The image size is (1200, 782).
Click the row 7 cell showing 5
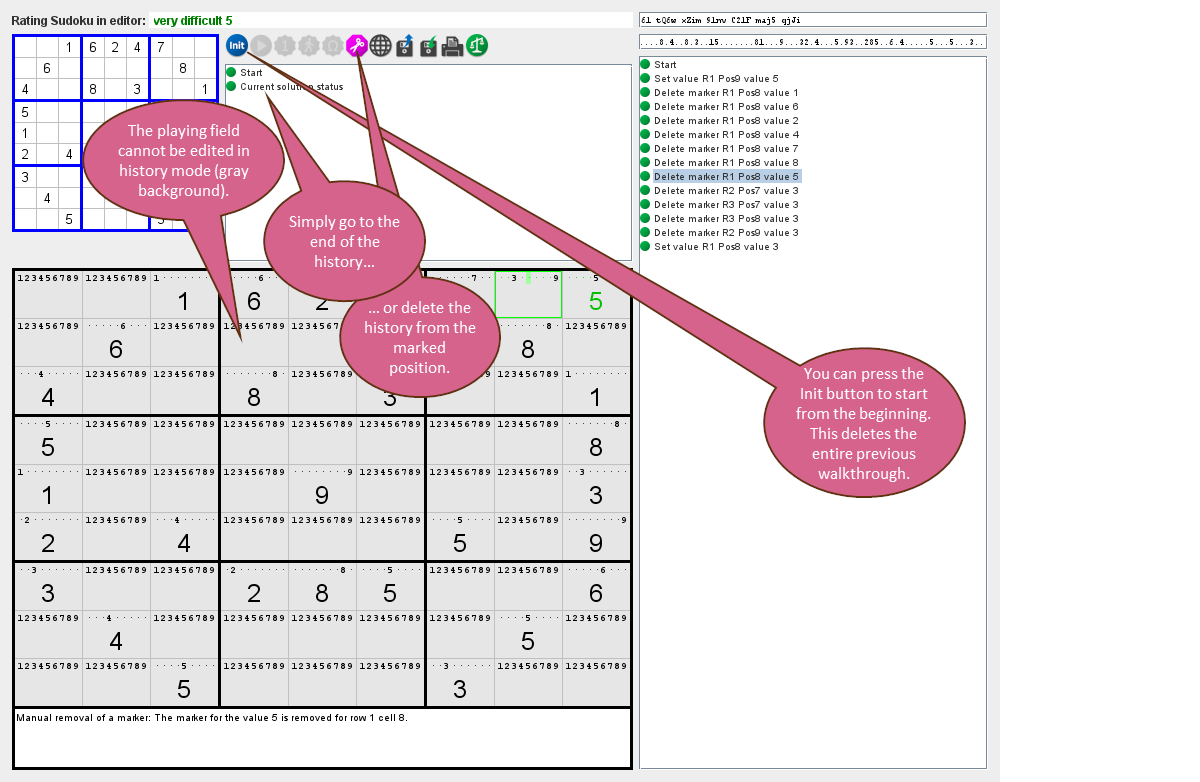tap(390, 588)
